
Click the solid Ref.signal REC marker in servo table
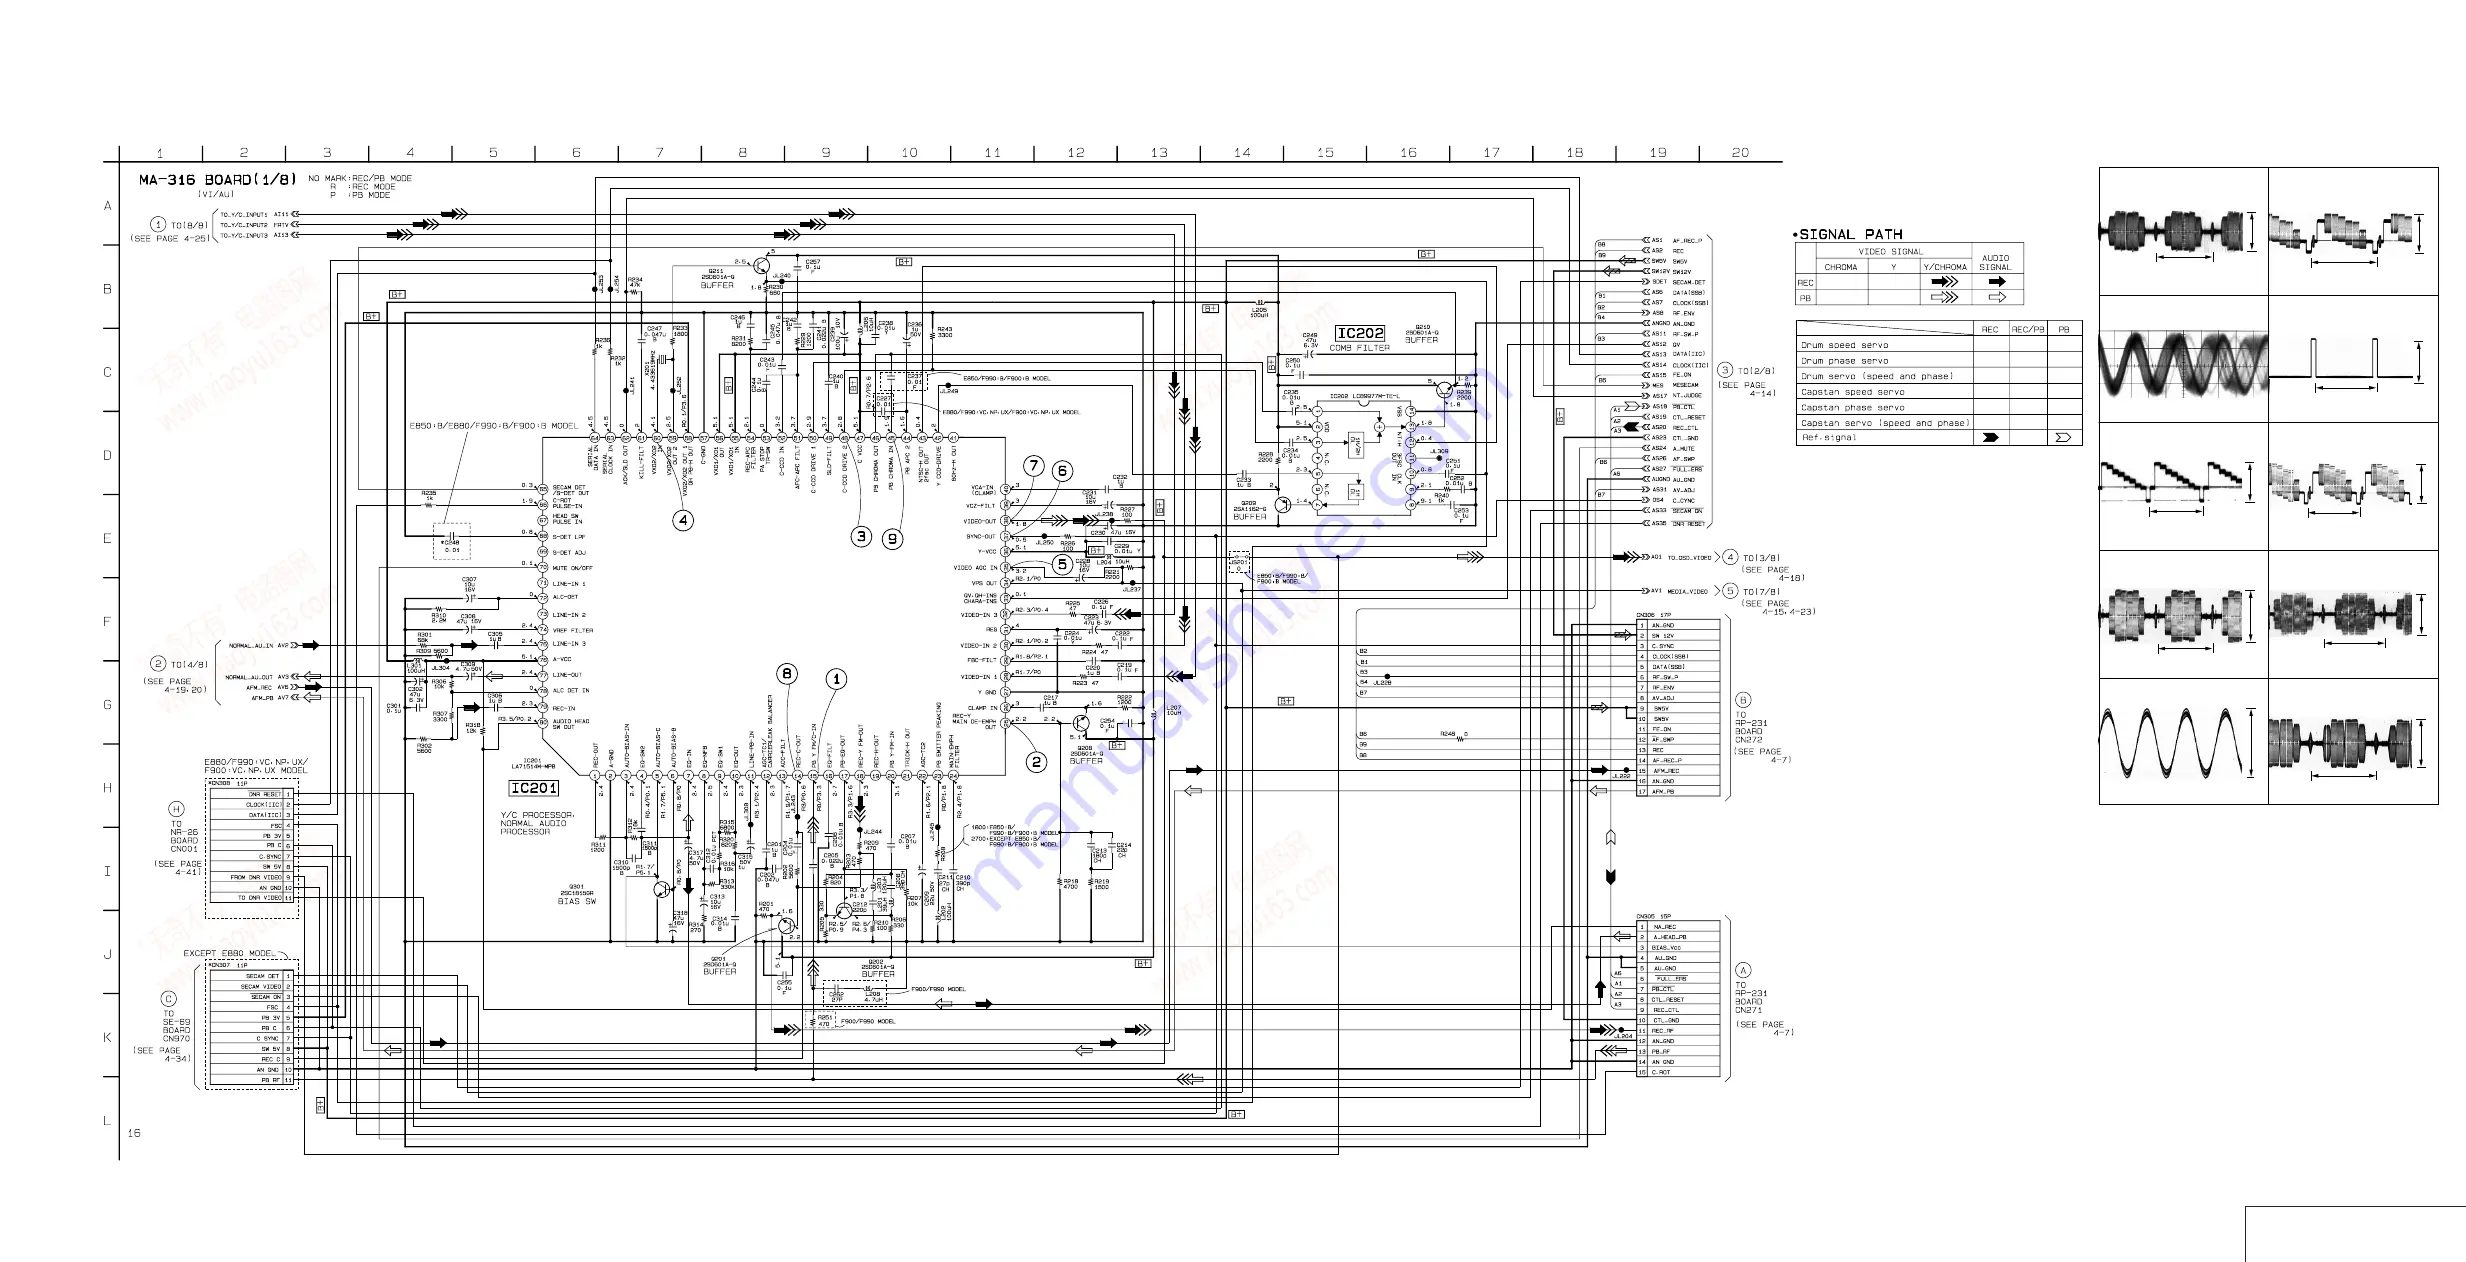pyautogui.click(x=1991, y=438)
